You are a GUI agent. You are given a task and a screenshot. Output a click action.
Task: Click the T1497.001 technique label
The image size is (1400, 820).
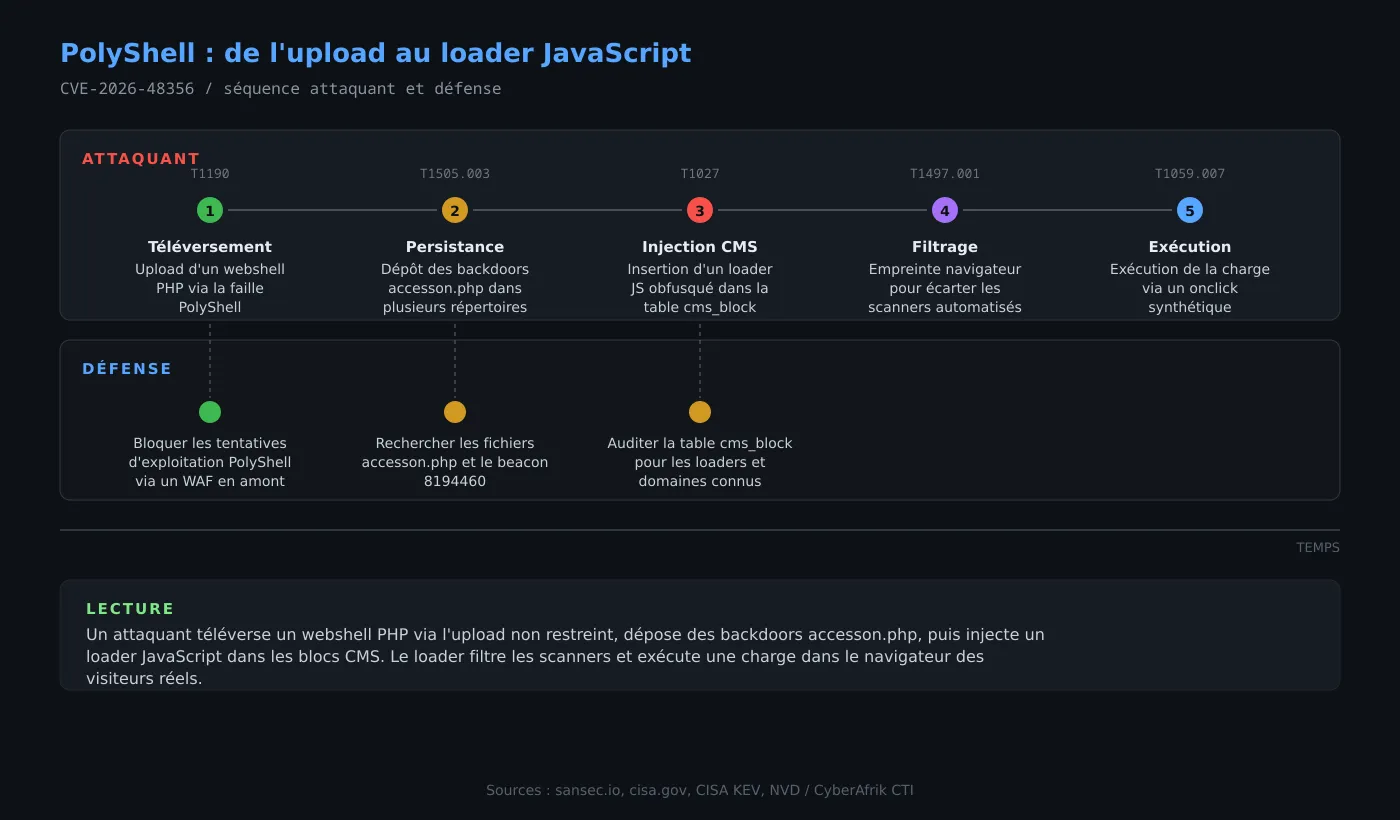coord(945,174)
